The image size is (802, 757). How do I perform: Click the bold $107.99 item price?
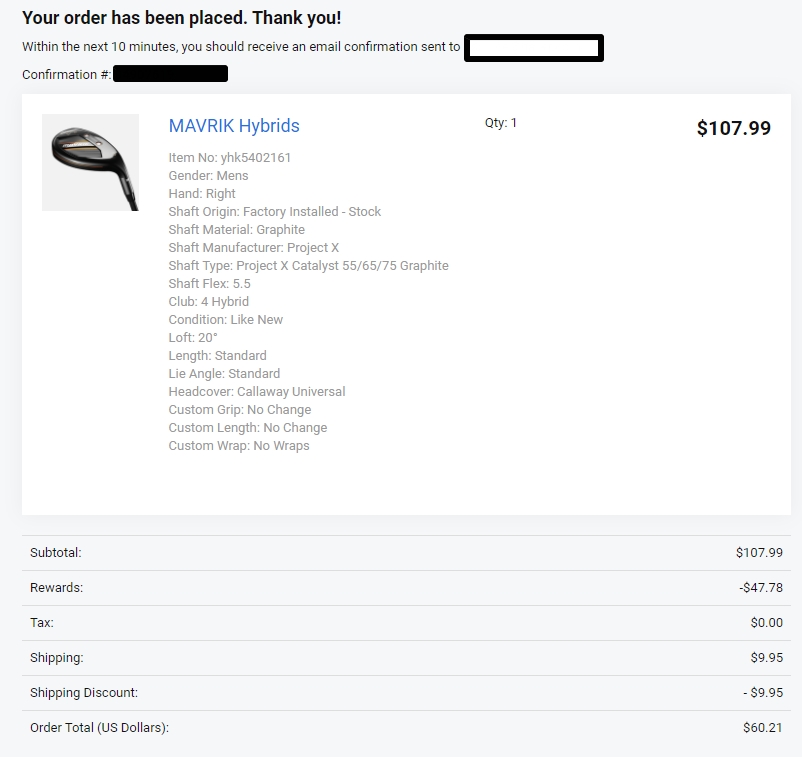tap(733, 128)
